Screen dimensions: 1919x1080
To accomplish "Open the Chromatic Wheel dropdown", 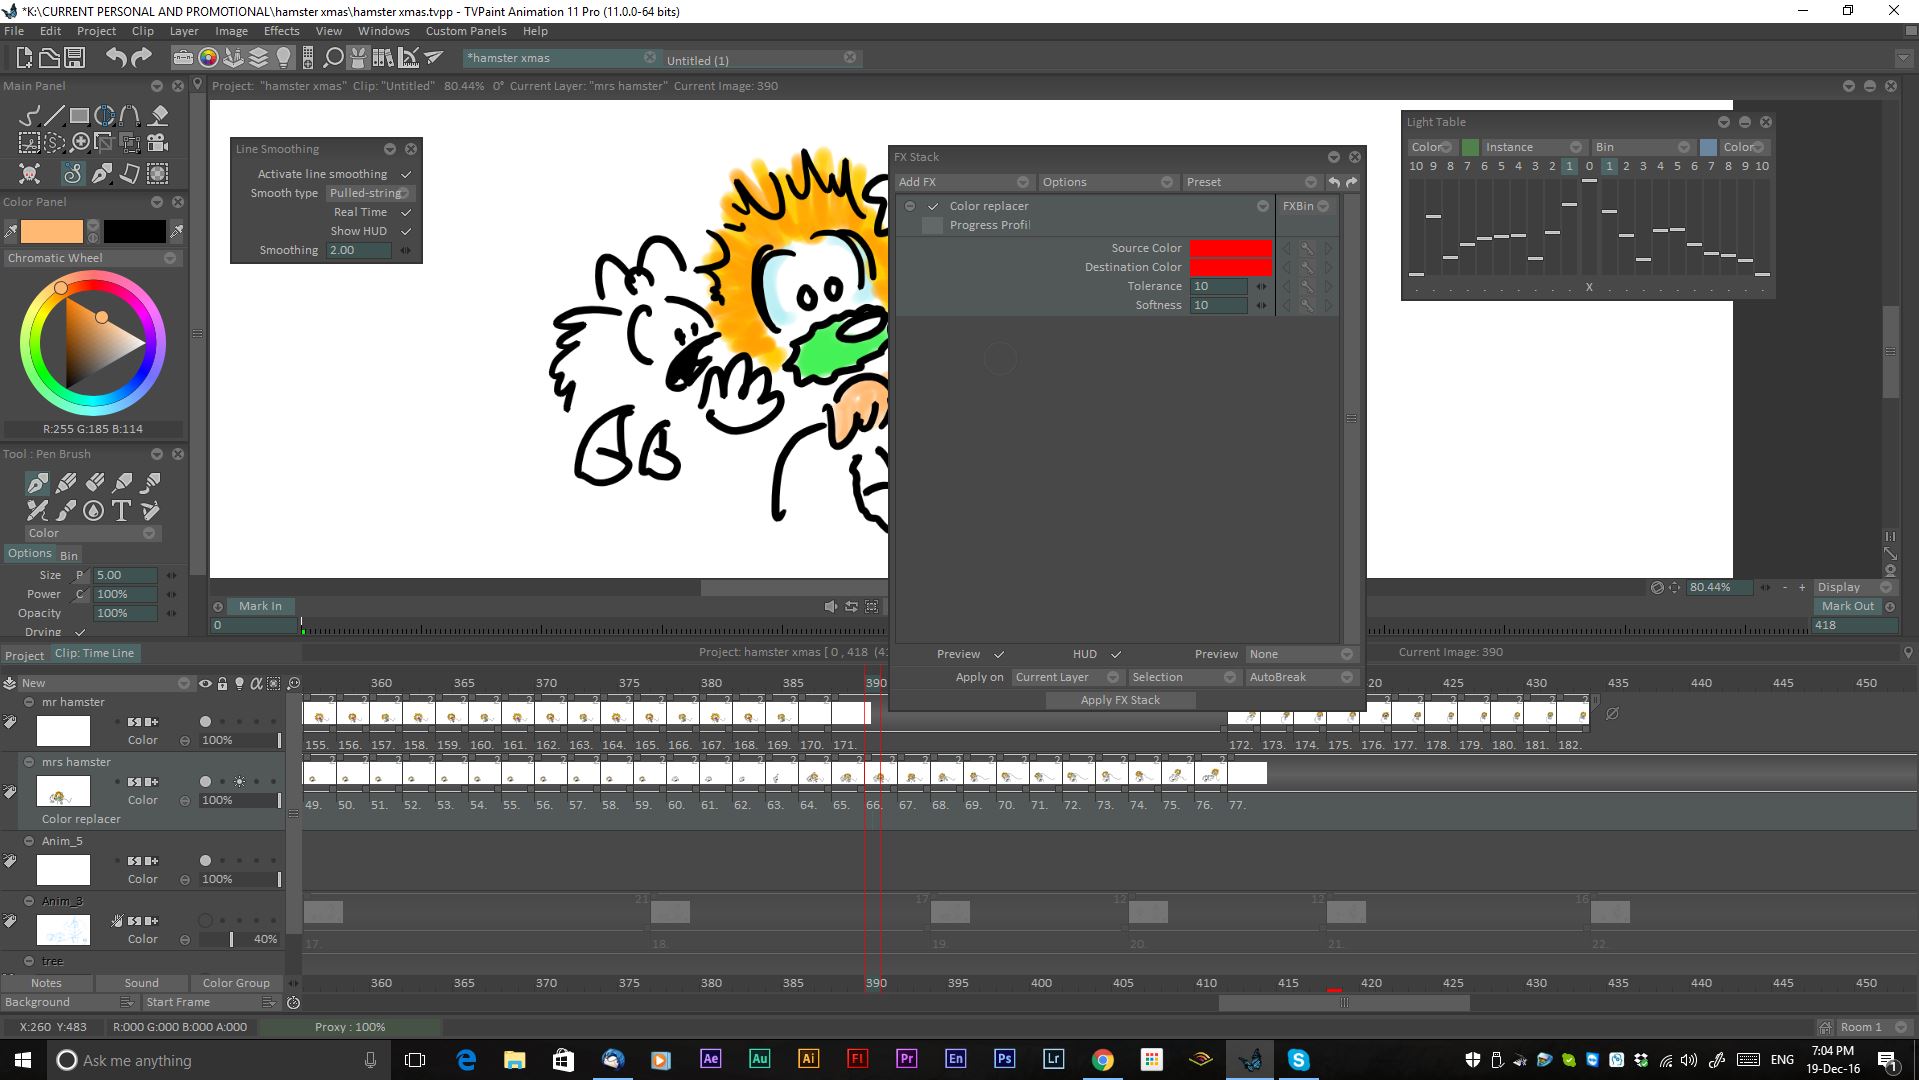I will [x=91, y=258].
